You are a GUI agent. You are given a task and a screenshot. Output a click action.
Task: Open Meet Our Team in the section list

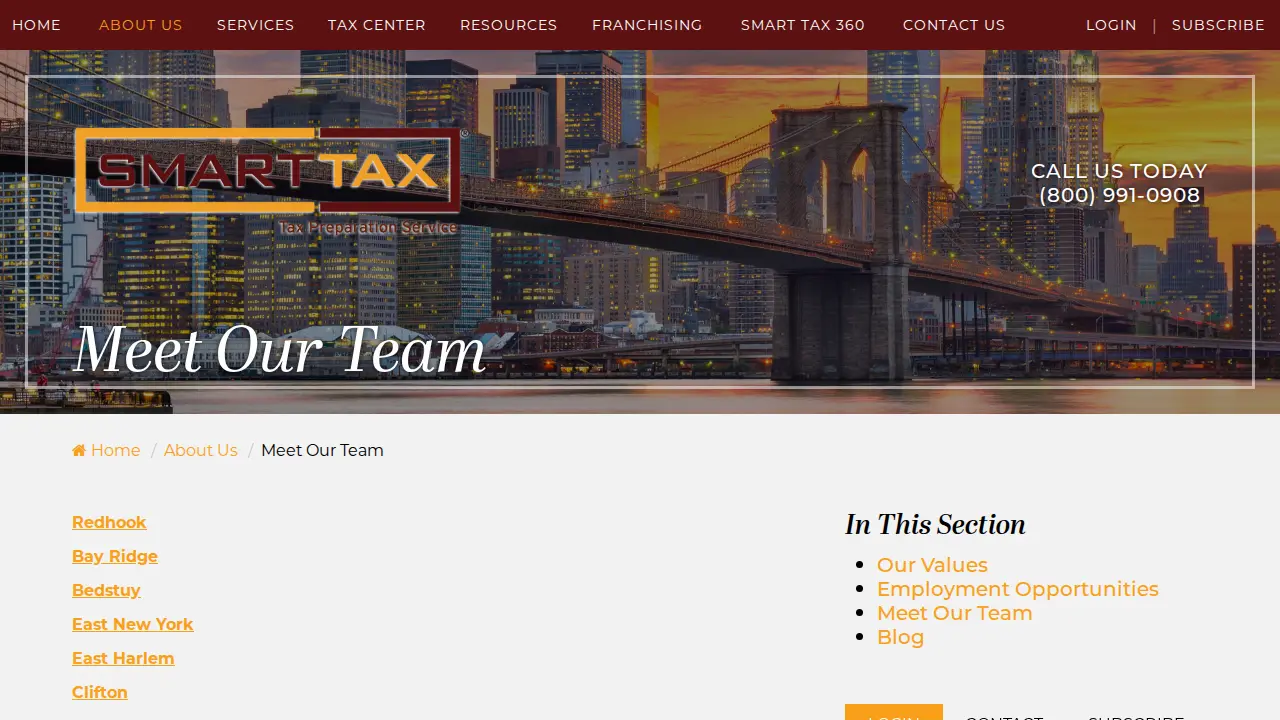pyautogui.click(x=955, y=613)
